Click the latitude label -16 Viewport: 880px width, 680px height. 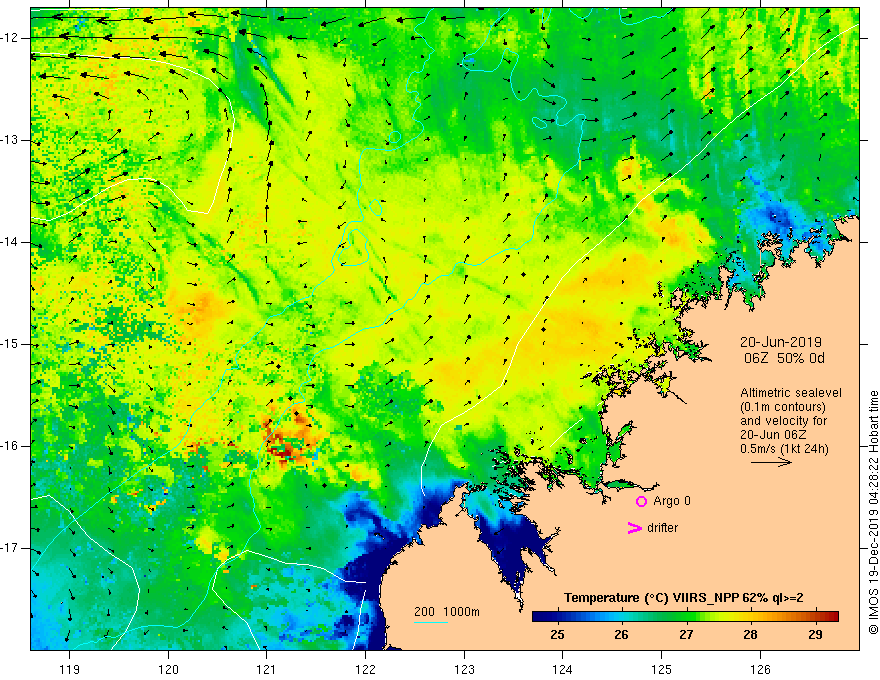pyautogui.click(x=11, y=446)
